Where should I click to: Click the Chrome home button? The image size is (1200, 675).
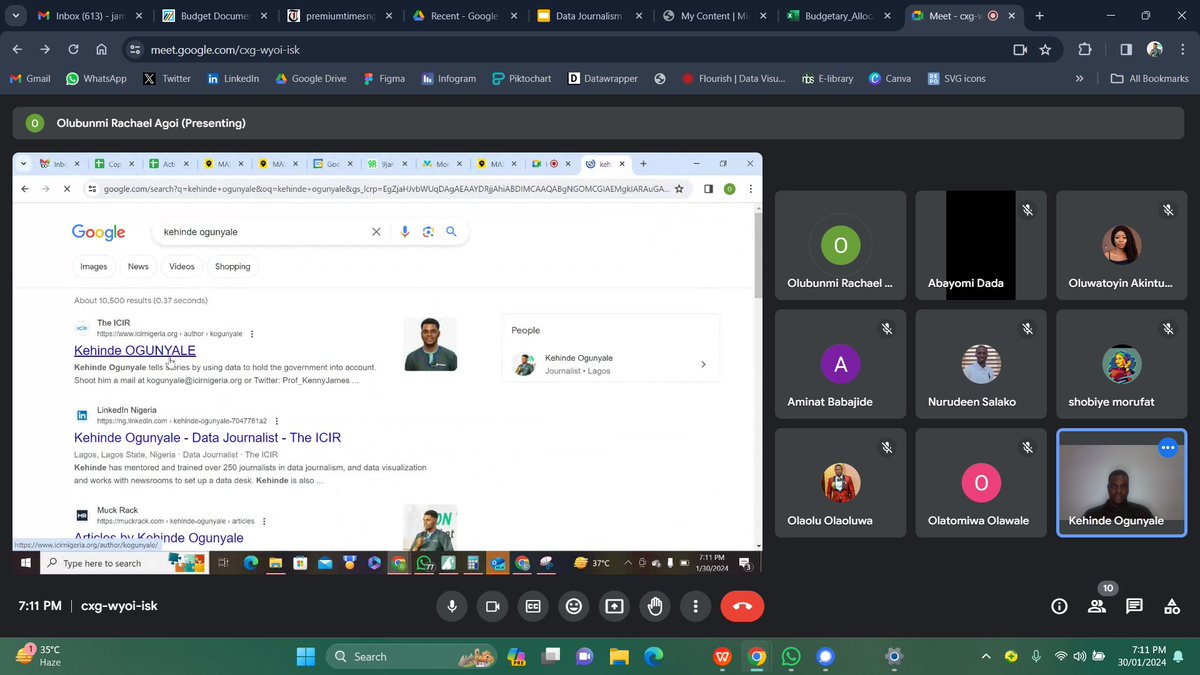[x=102, y=49]
